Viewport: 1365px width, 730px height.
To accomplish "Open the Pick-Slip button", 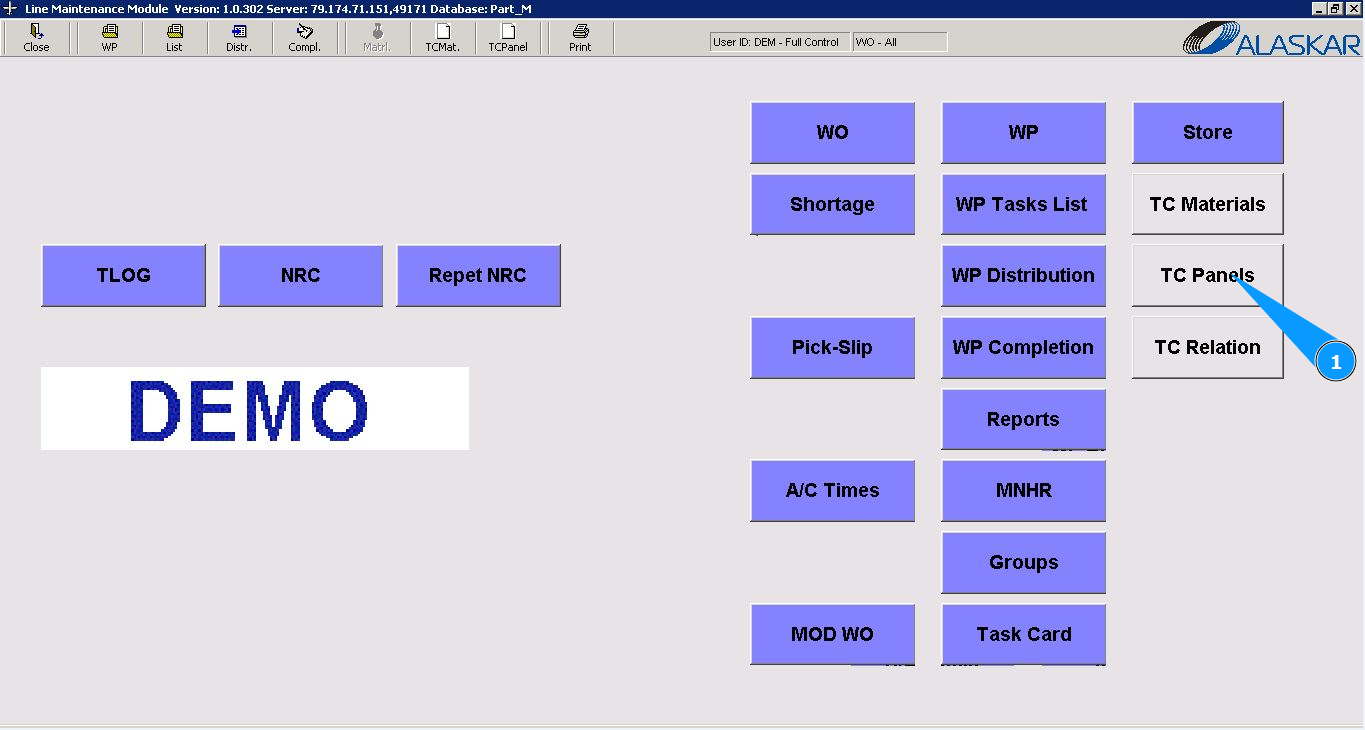I will click(x=832, y=347).
